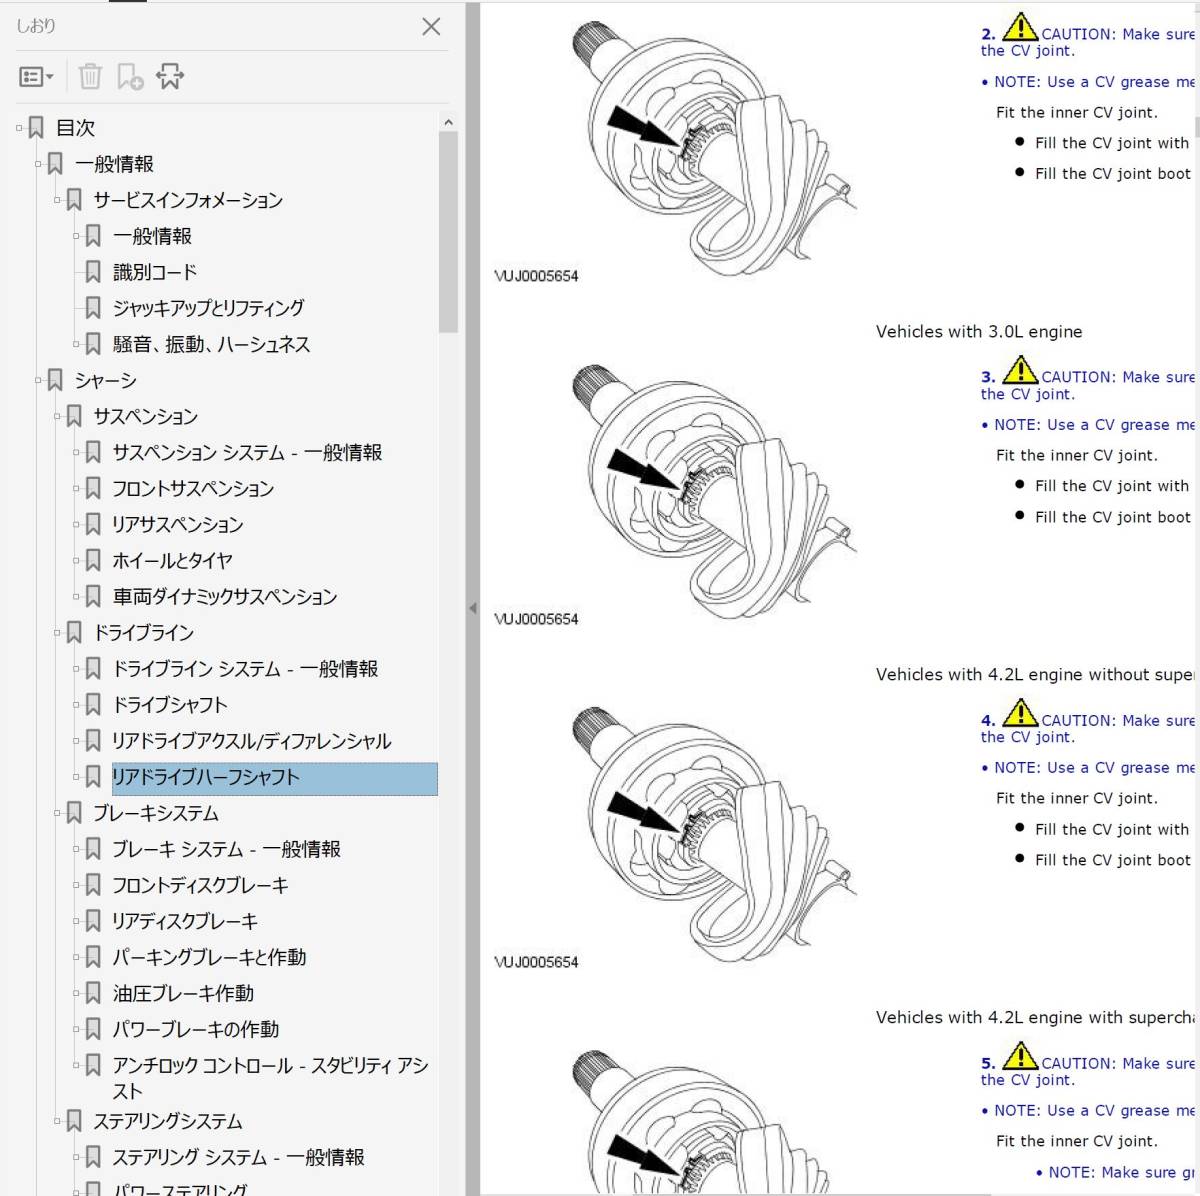Collapse the サスペンション bookmark group

tap(58, 416)
